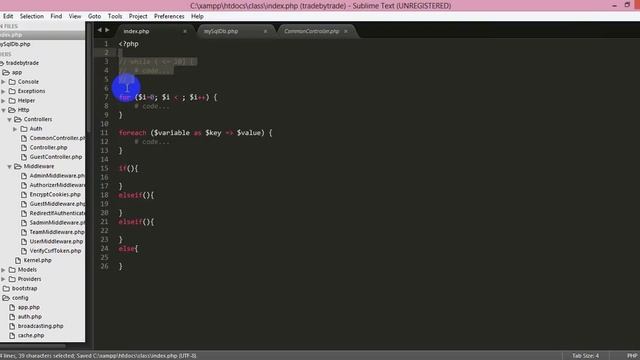Open AdminMiddleware.php from sidebar
This screenshot has height=360, width=640.
point(57,176)
